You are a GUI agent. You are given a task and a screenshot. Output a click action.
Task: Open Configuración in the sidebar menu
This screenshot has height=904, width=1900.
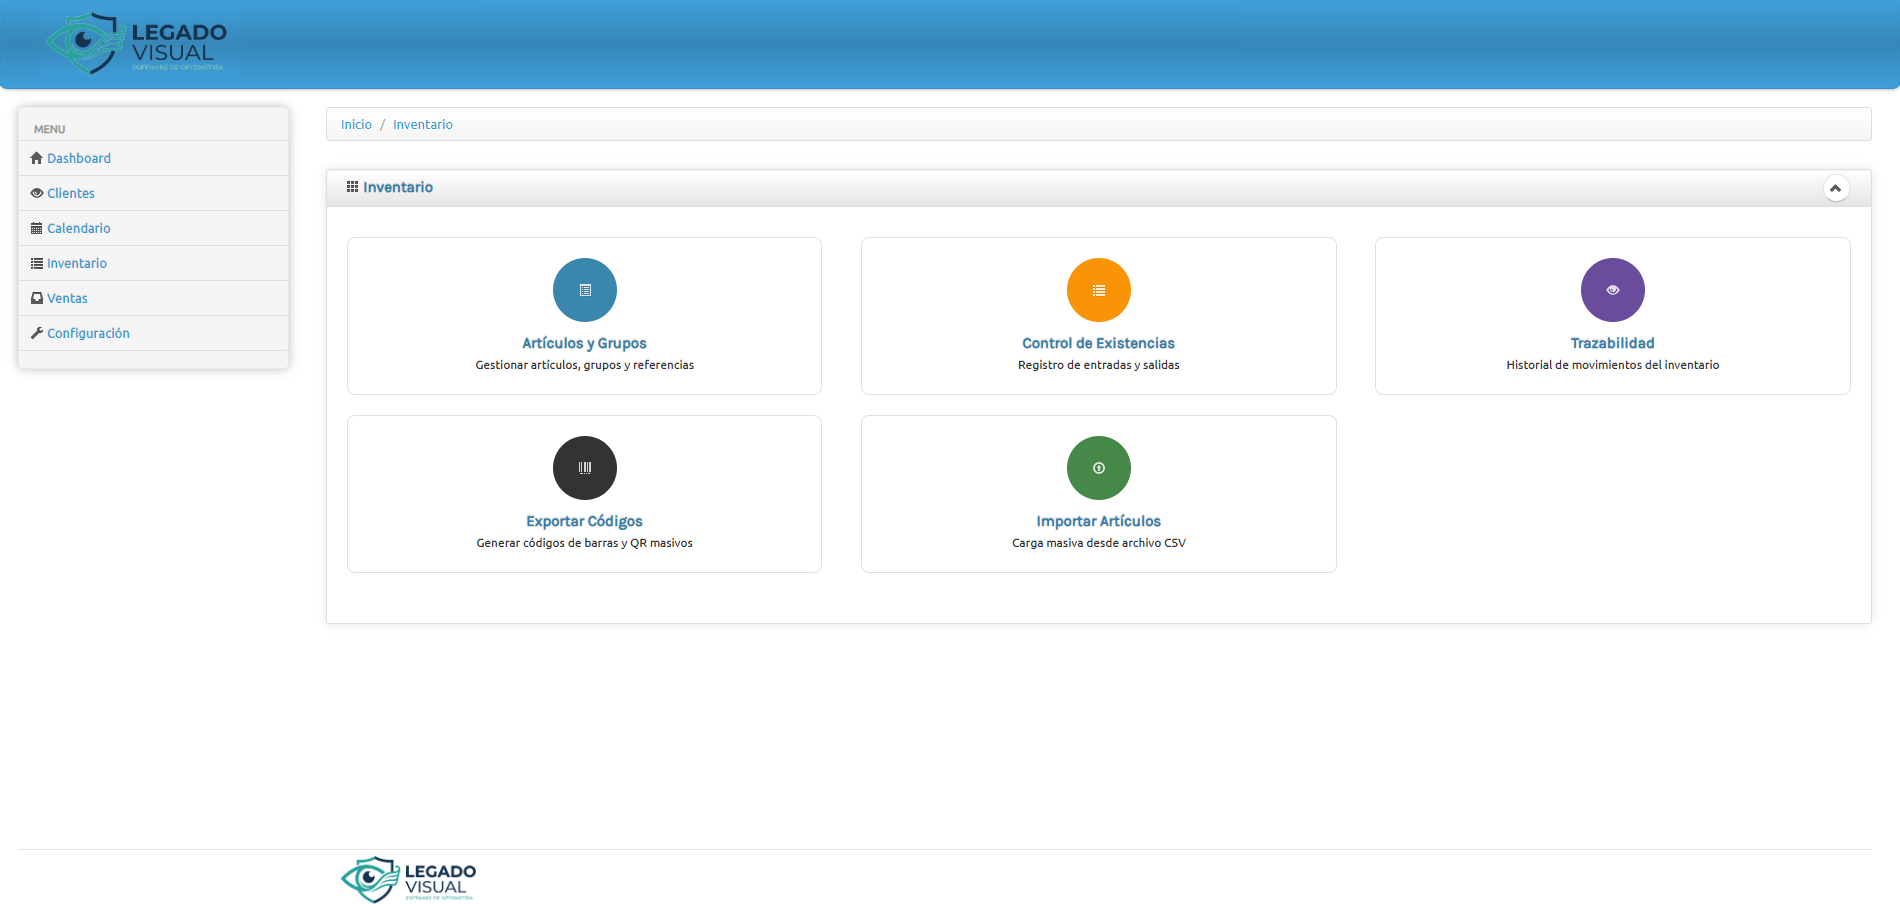88,333
